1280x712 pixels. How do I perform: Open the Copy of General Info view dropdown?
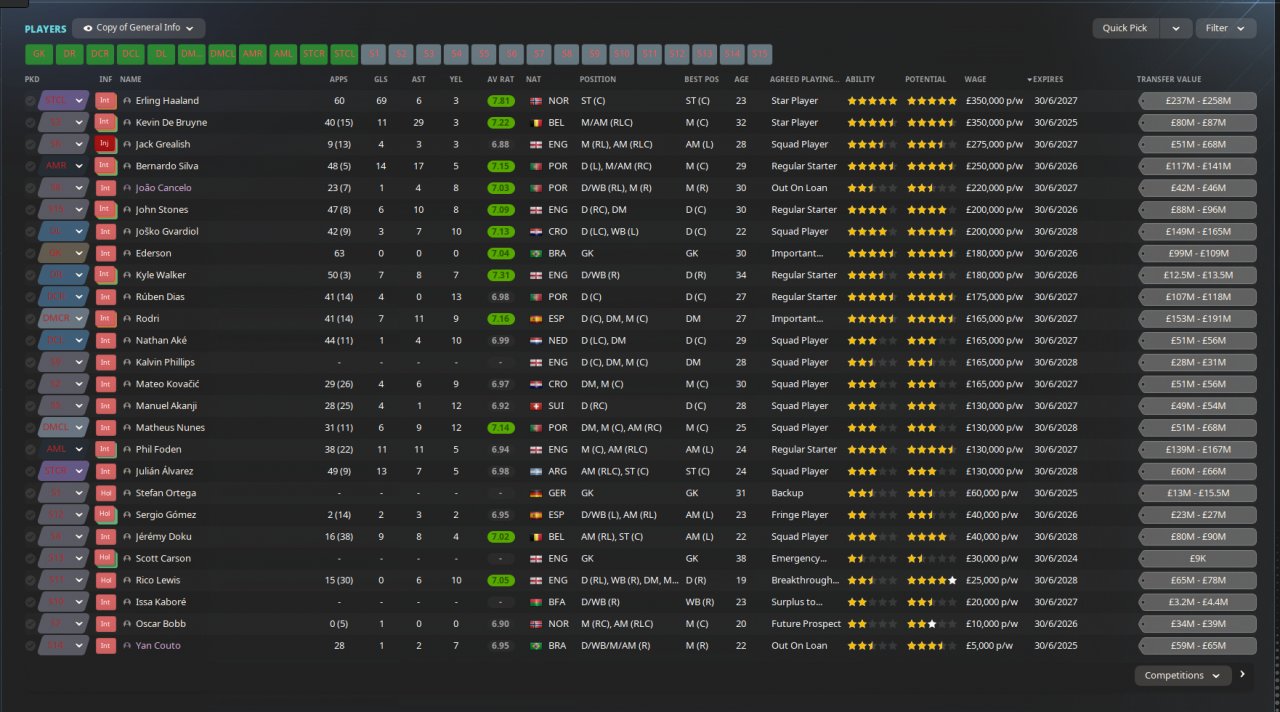coord(139,28)
